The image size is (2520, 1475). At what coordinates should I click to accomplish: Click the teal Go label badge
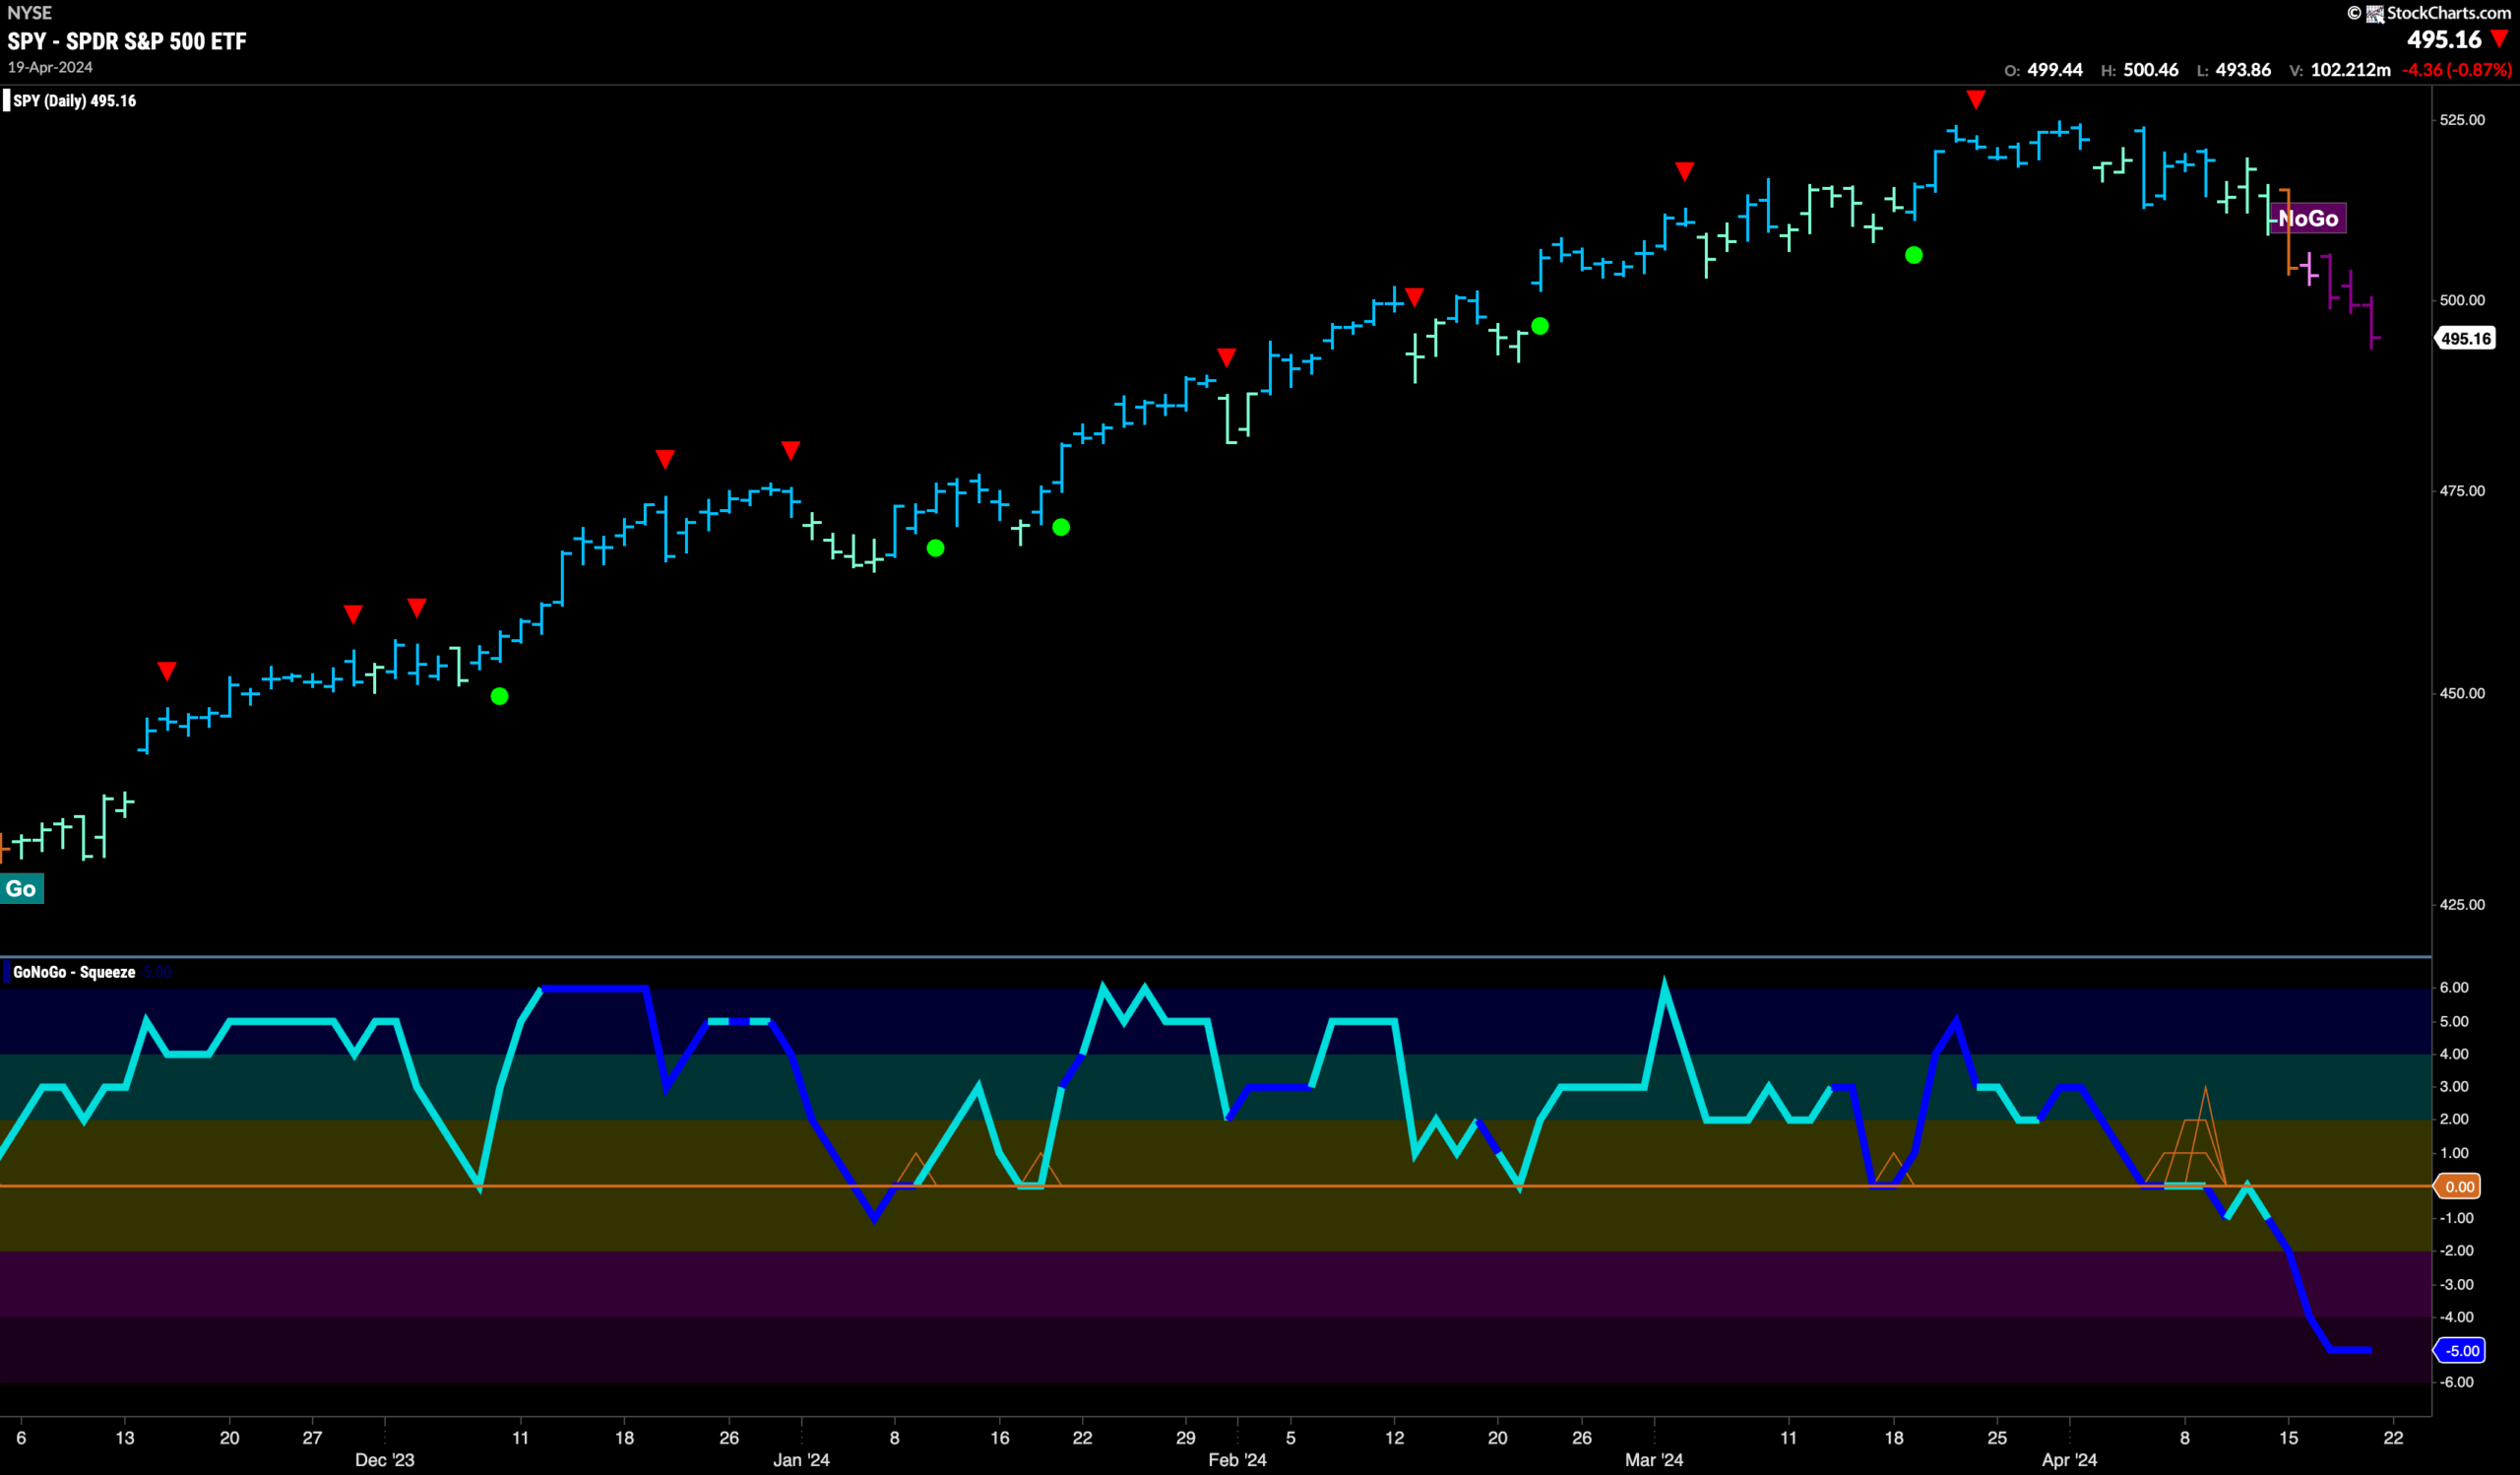pos(21,889)
